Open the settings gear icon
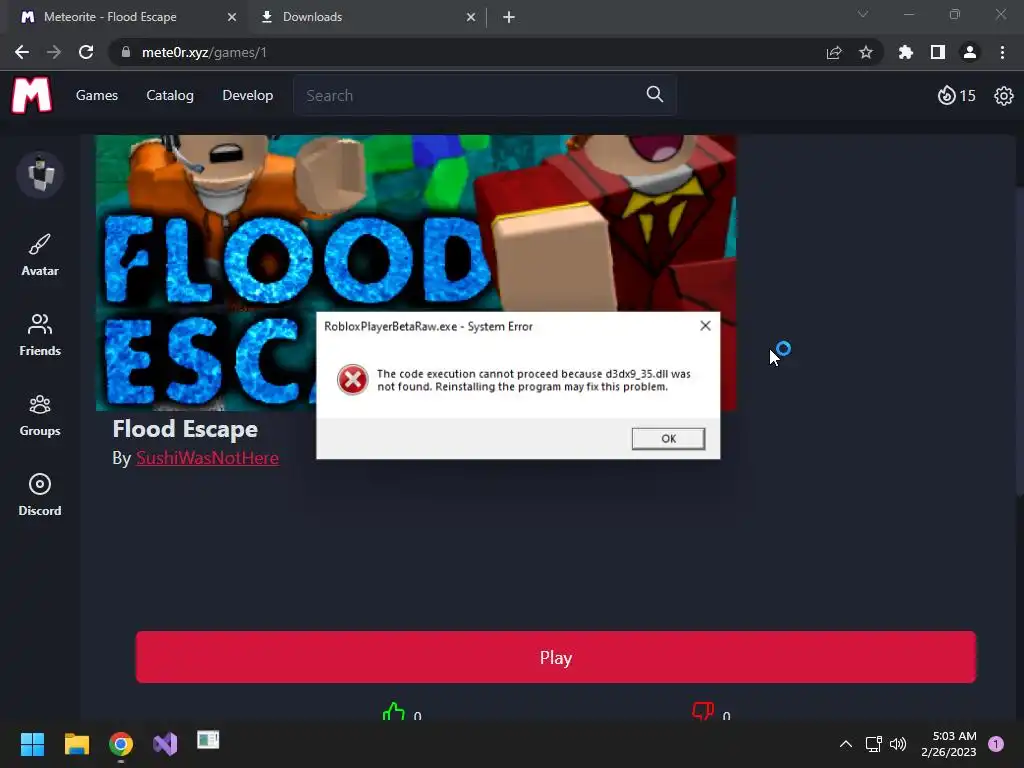This screenshot has height=768, width=1024. (x=1003, y=96)
